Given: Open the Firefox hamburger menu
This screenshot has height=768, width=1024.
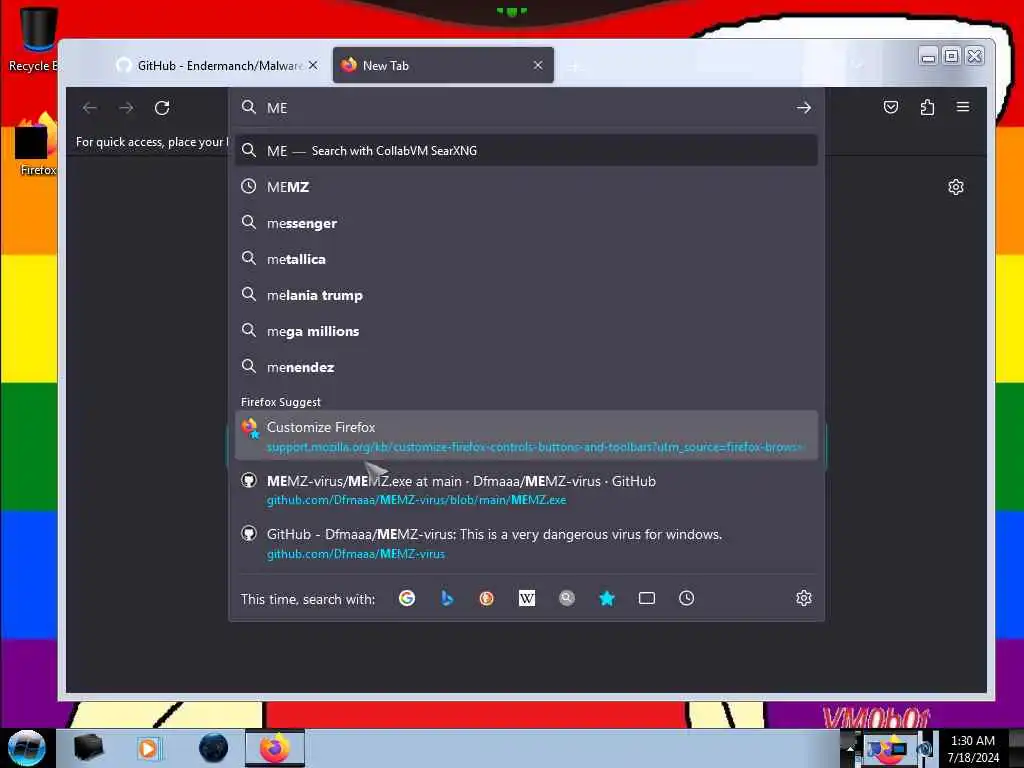Looking at the screenshot, I should pos(963,107).
